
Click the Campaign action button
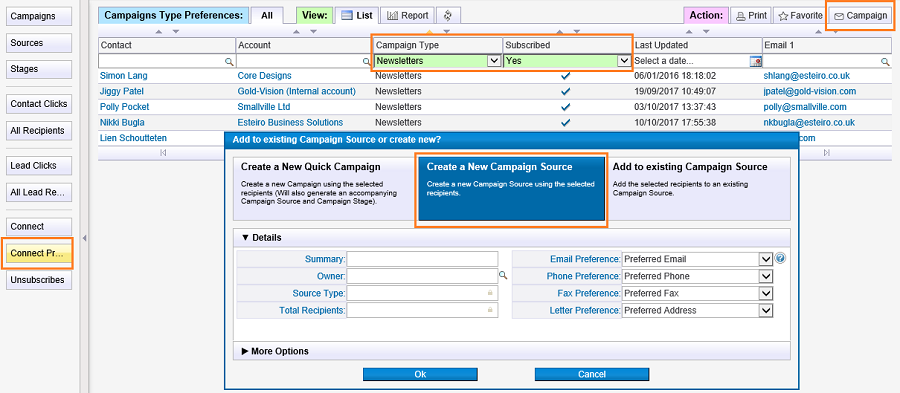pyautogui.click(x=860, y=16)
